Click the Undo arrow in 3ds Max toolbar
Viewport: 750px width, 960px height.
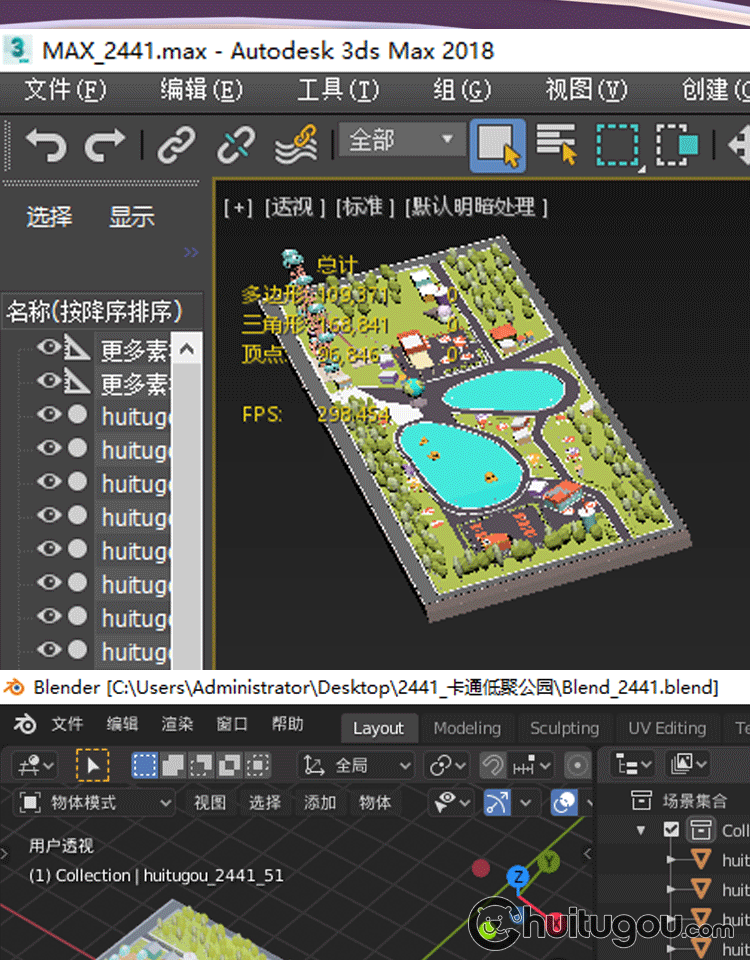(x=45, y=145)
